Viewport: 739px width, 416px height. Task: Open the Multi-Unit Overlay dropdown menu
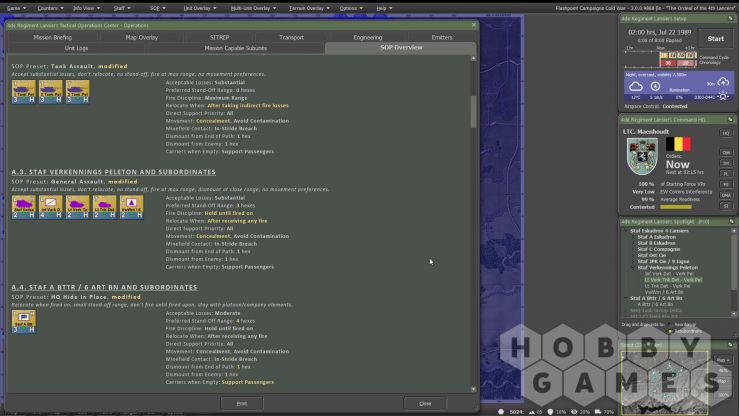click(253, 8)
